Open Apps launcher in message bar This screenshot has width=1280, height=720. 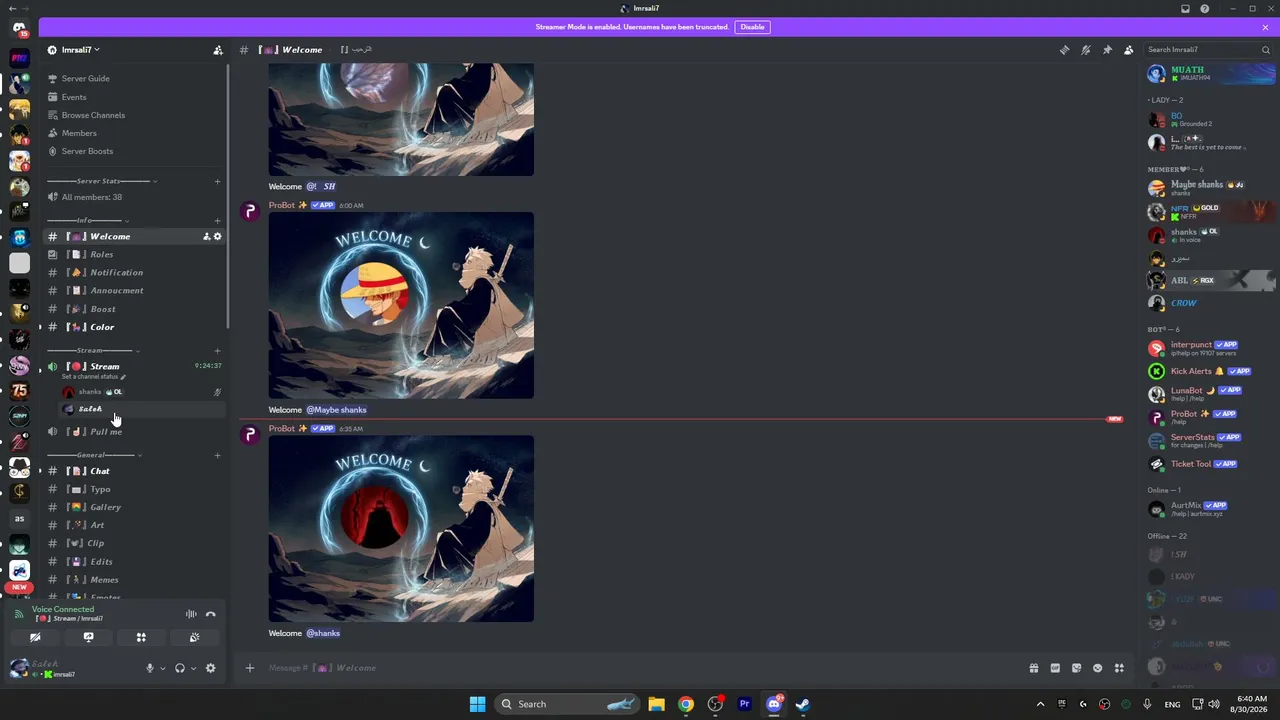1120,668
